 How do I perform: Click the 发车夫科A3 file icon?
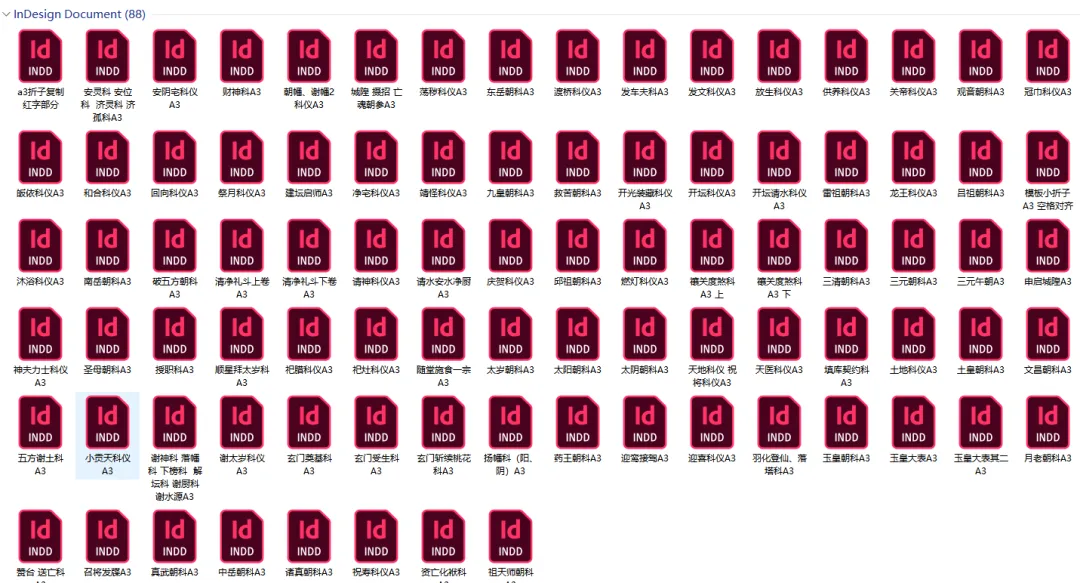coord(645,56)
